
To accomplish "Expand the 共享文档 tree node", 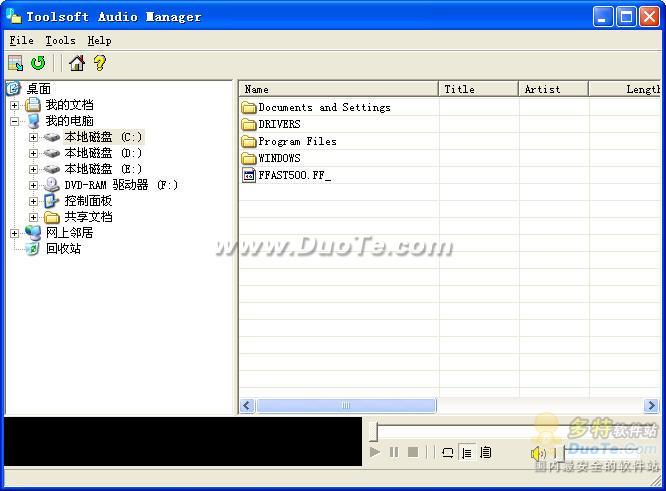I will tap(33, 217).
